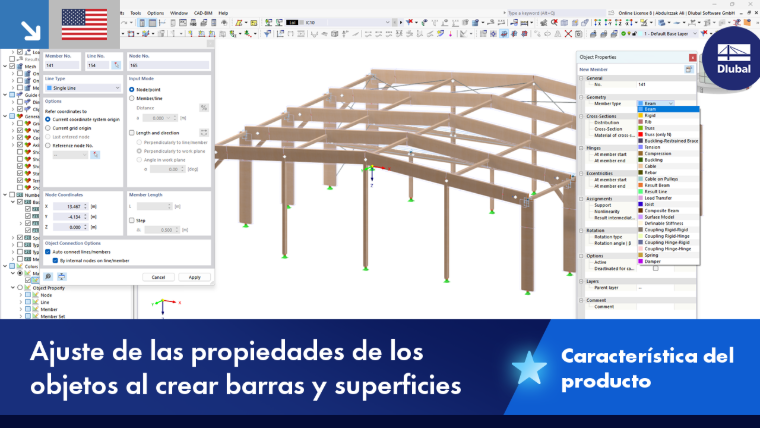Enable the Length and direction checkbox

tap(132, 133)
